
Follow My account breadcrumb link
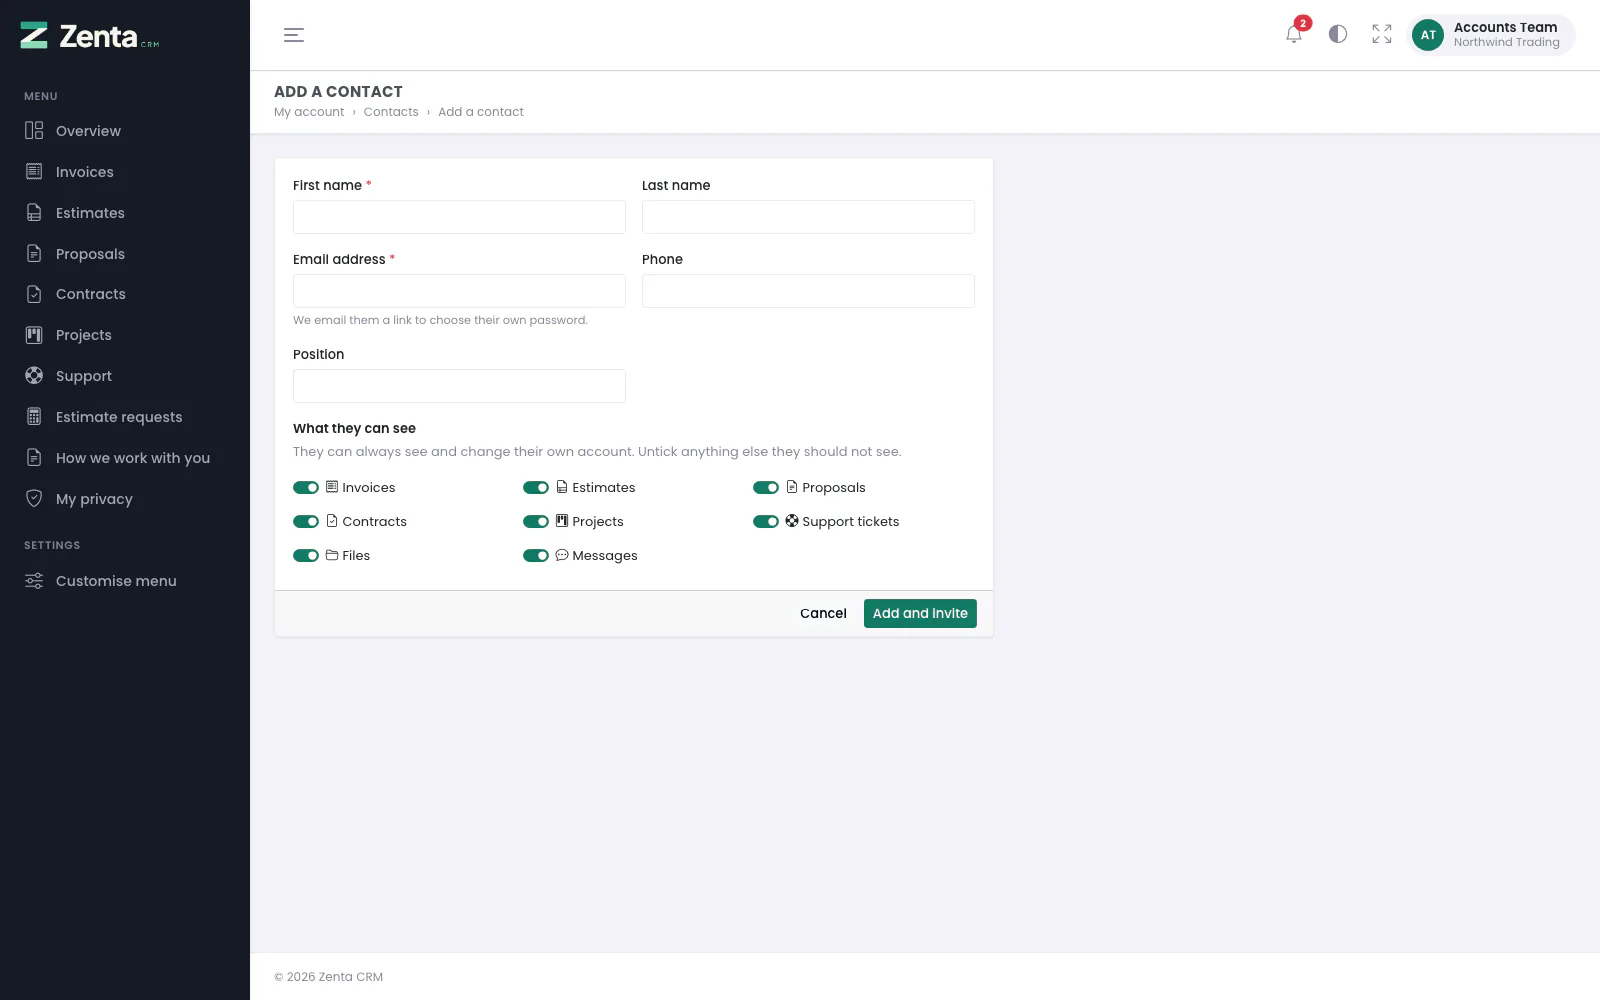tap(309, 112)
